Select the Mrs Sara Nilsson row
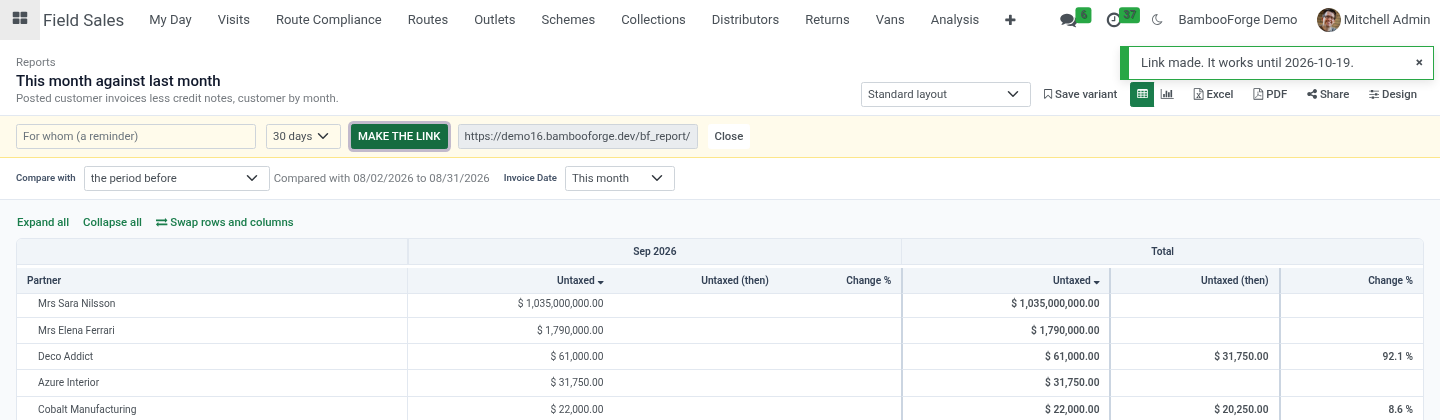Viewport: 1440px width, 420px height. tap(719, 303)
